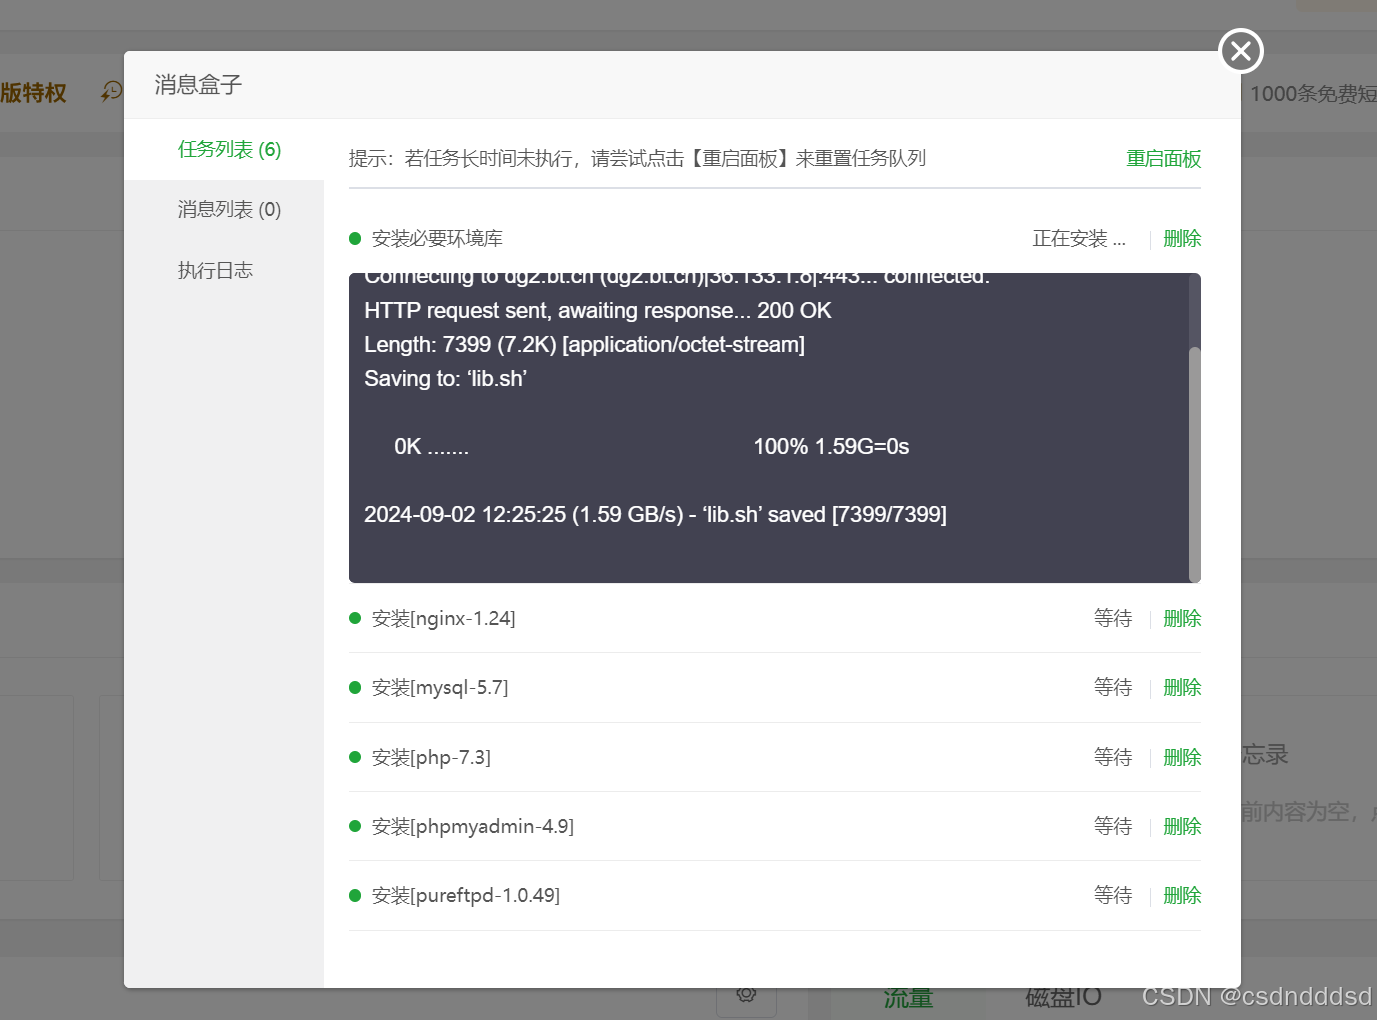Click the green dot beside 安装必要环境库
The width and height of the screenshot is (1377, 1020).
(354, 238)
